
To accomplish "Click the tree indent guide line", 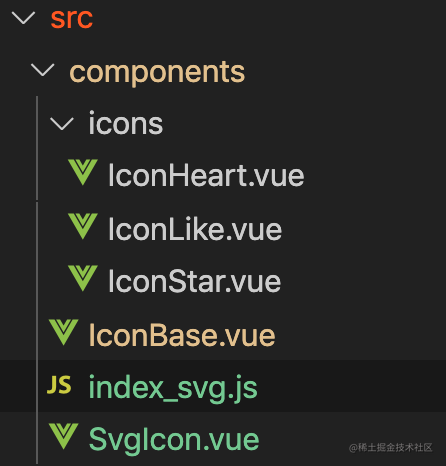I will pos(37,280).
